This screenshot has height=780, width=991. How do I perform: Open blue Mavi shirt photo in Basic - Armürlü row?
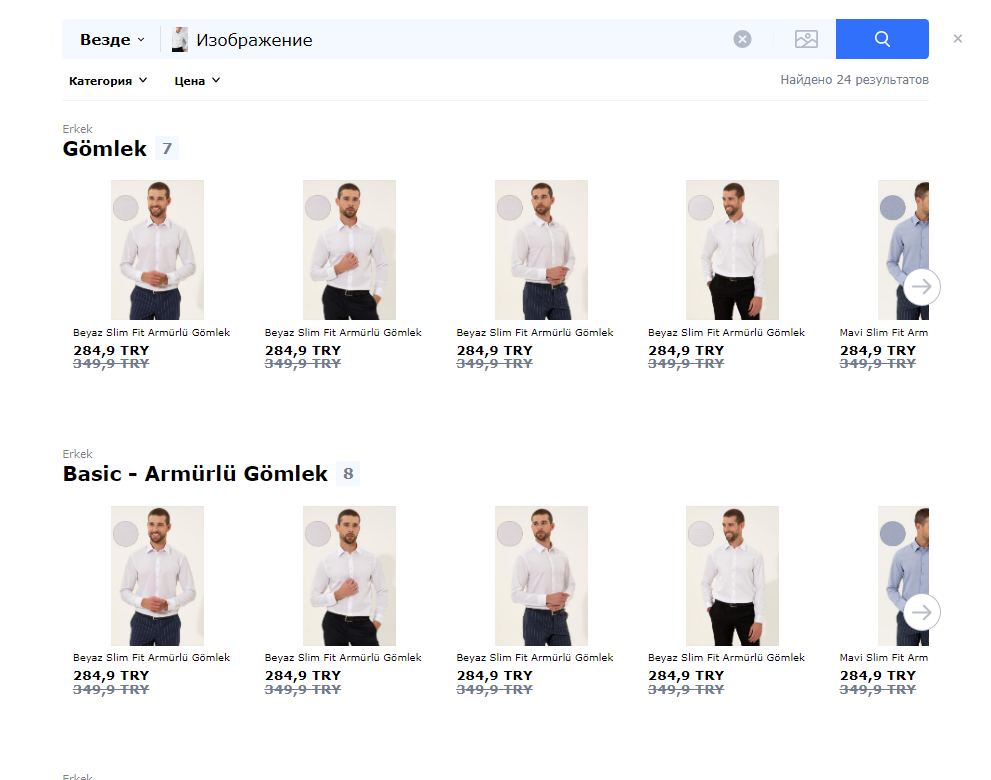point(903,575)
